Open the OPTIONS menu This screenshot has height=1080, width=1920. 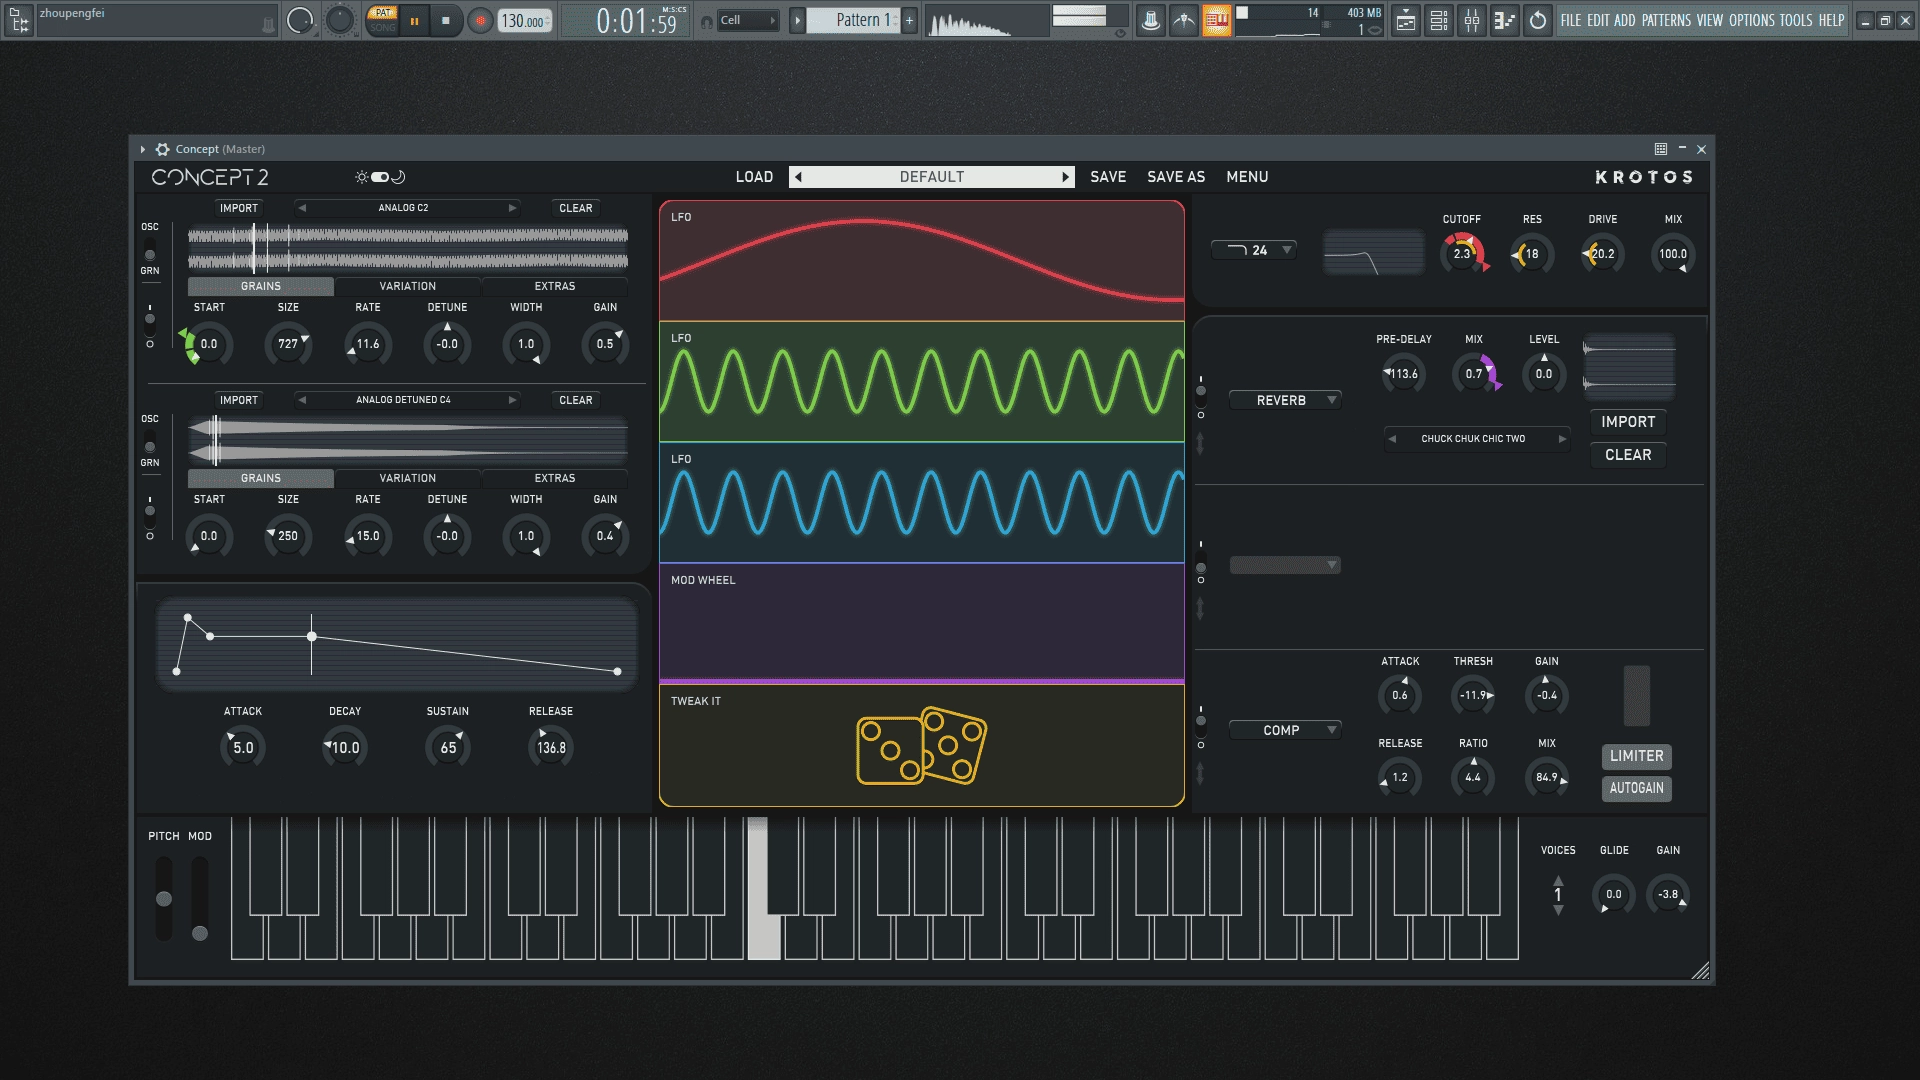pyautogui.click(x=1752, y=20)
